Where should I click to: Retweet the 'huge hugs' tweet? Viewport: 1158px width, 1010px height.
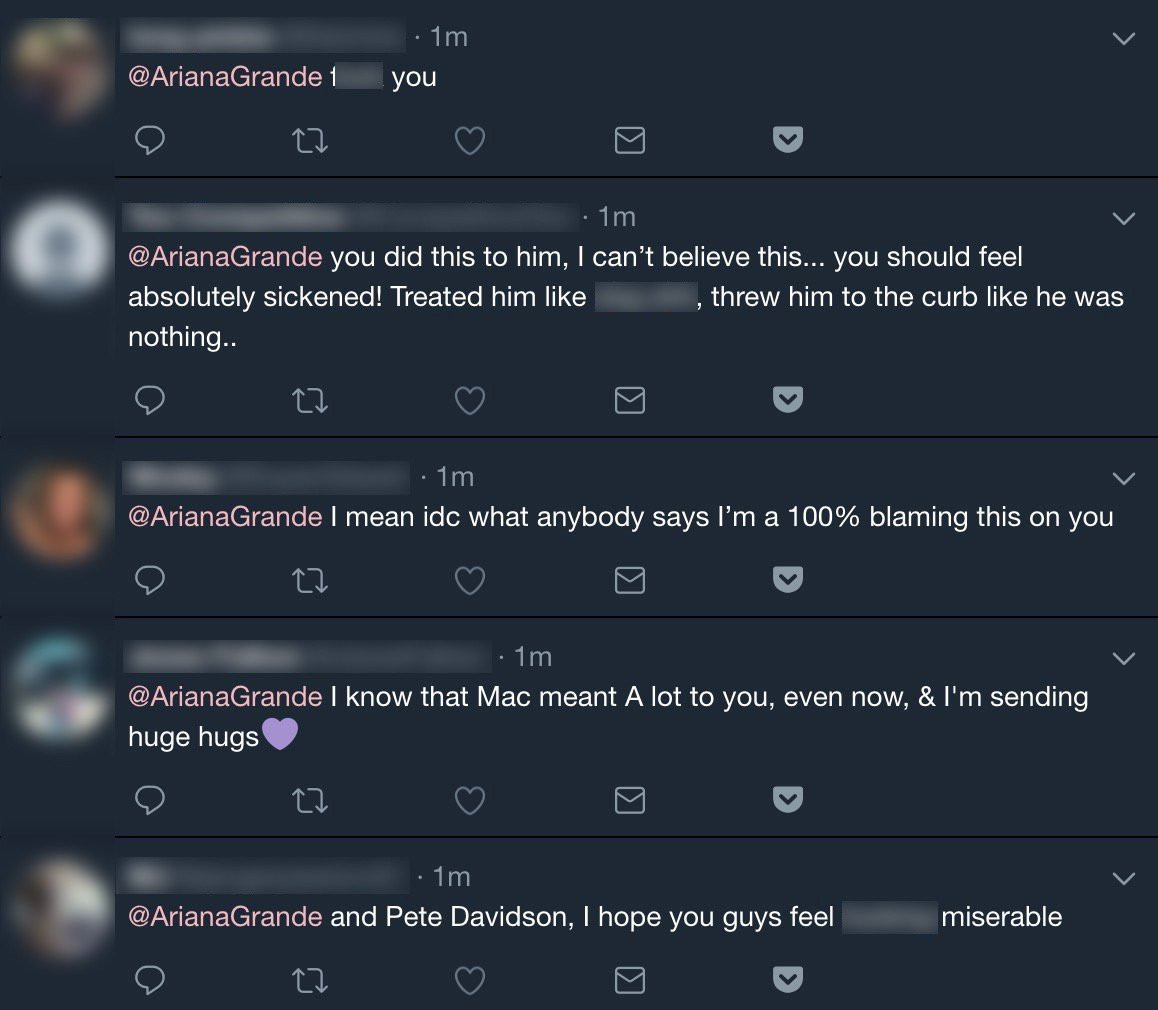pos(310,800)
